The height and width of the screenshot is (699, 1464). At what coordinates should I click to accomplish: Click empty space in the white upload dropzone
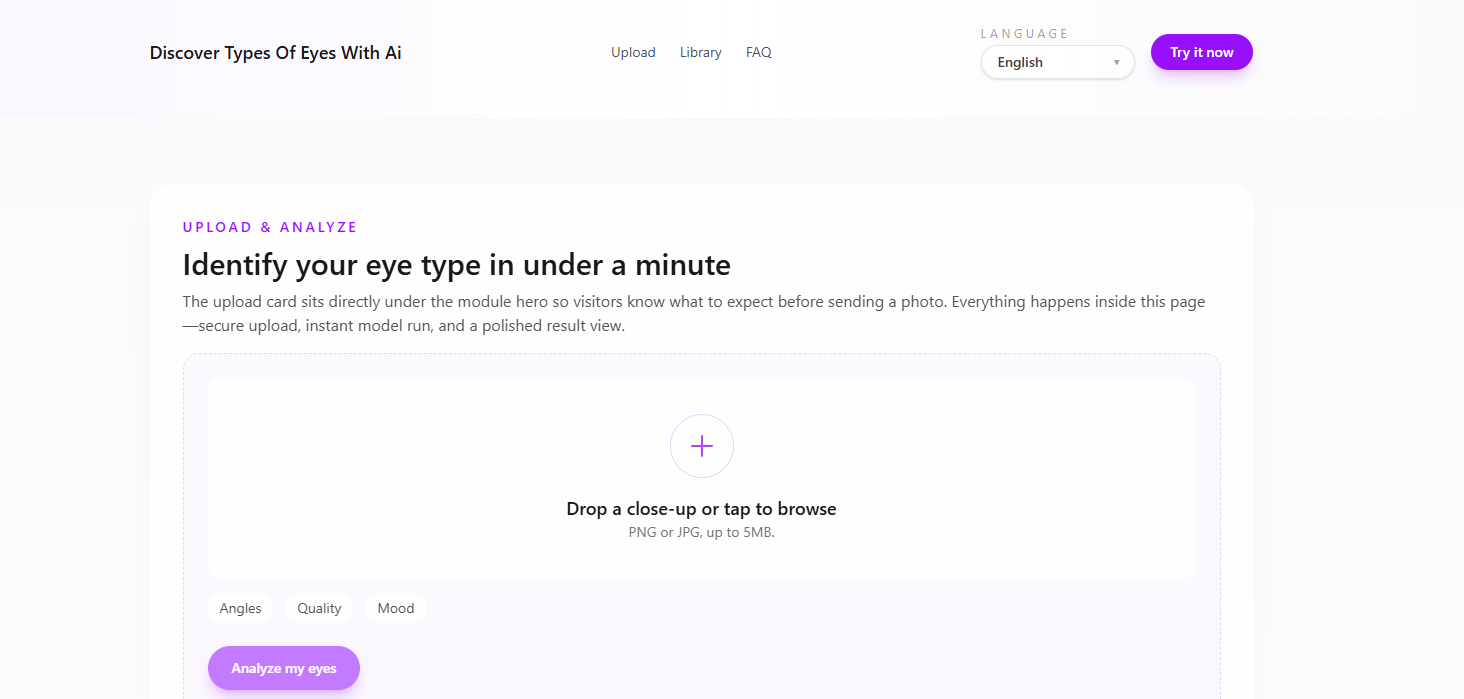click(x=400, y=470)
